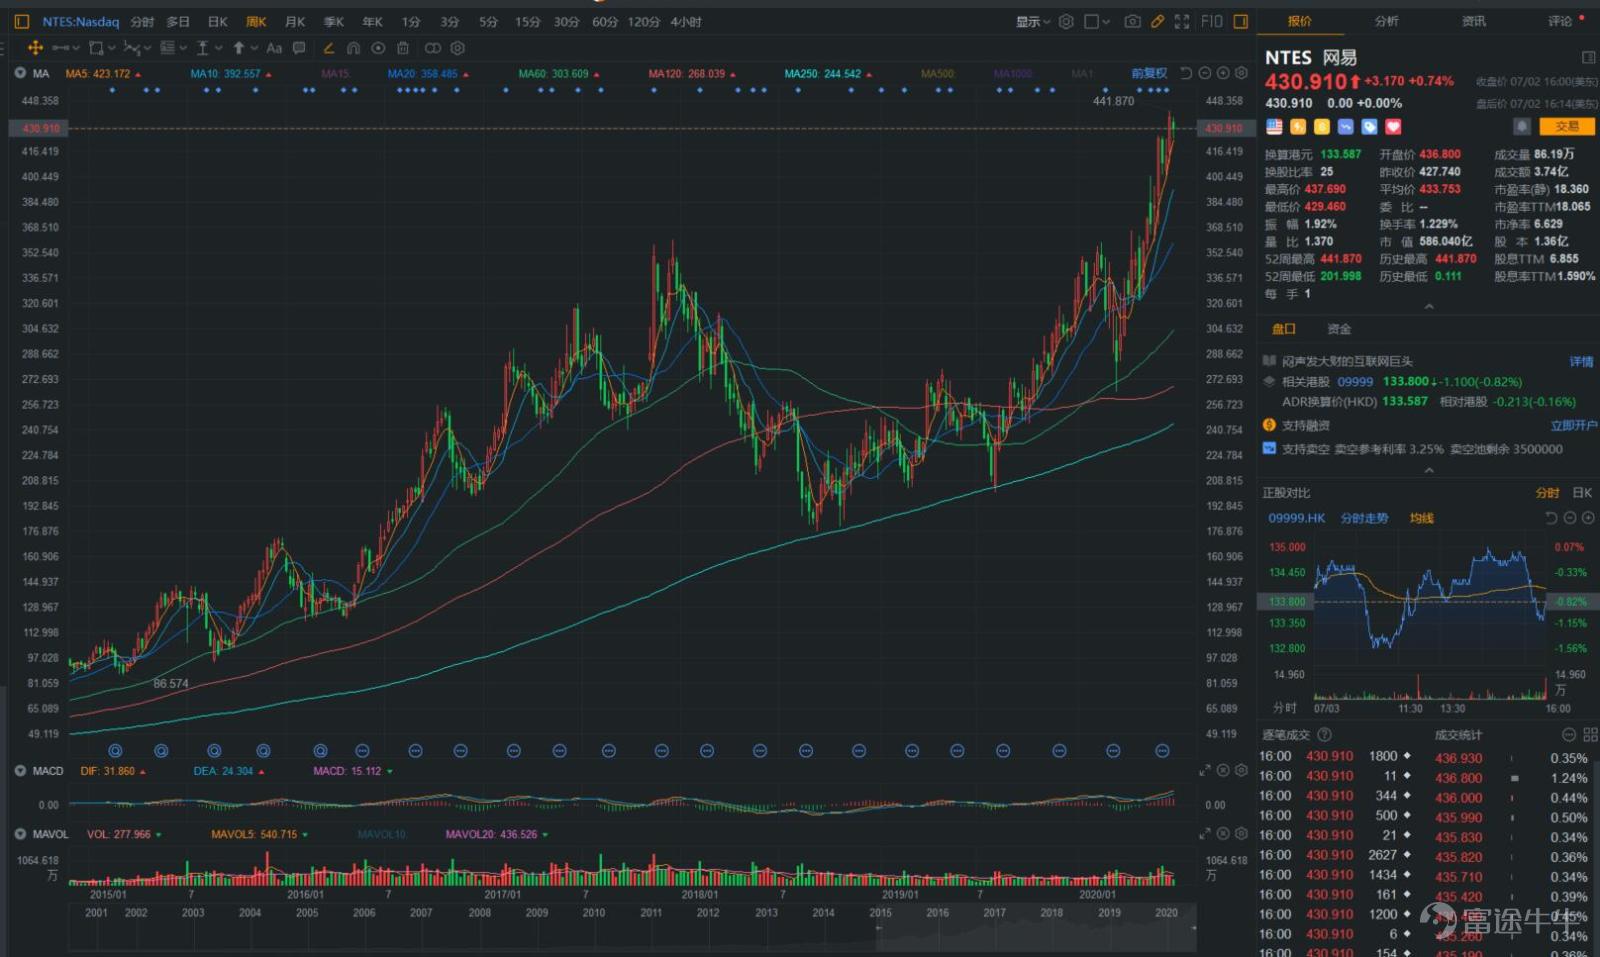This screenshot has height=957, width=1600.
Task: Toggle the MAVOL10 line visibility
Action: click(x=381, y=834)
